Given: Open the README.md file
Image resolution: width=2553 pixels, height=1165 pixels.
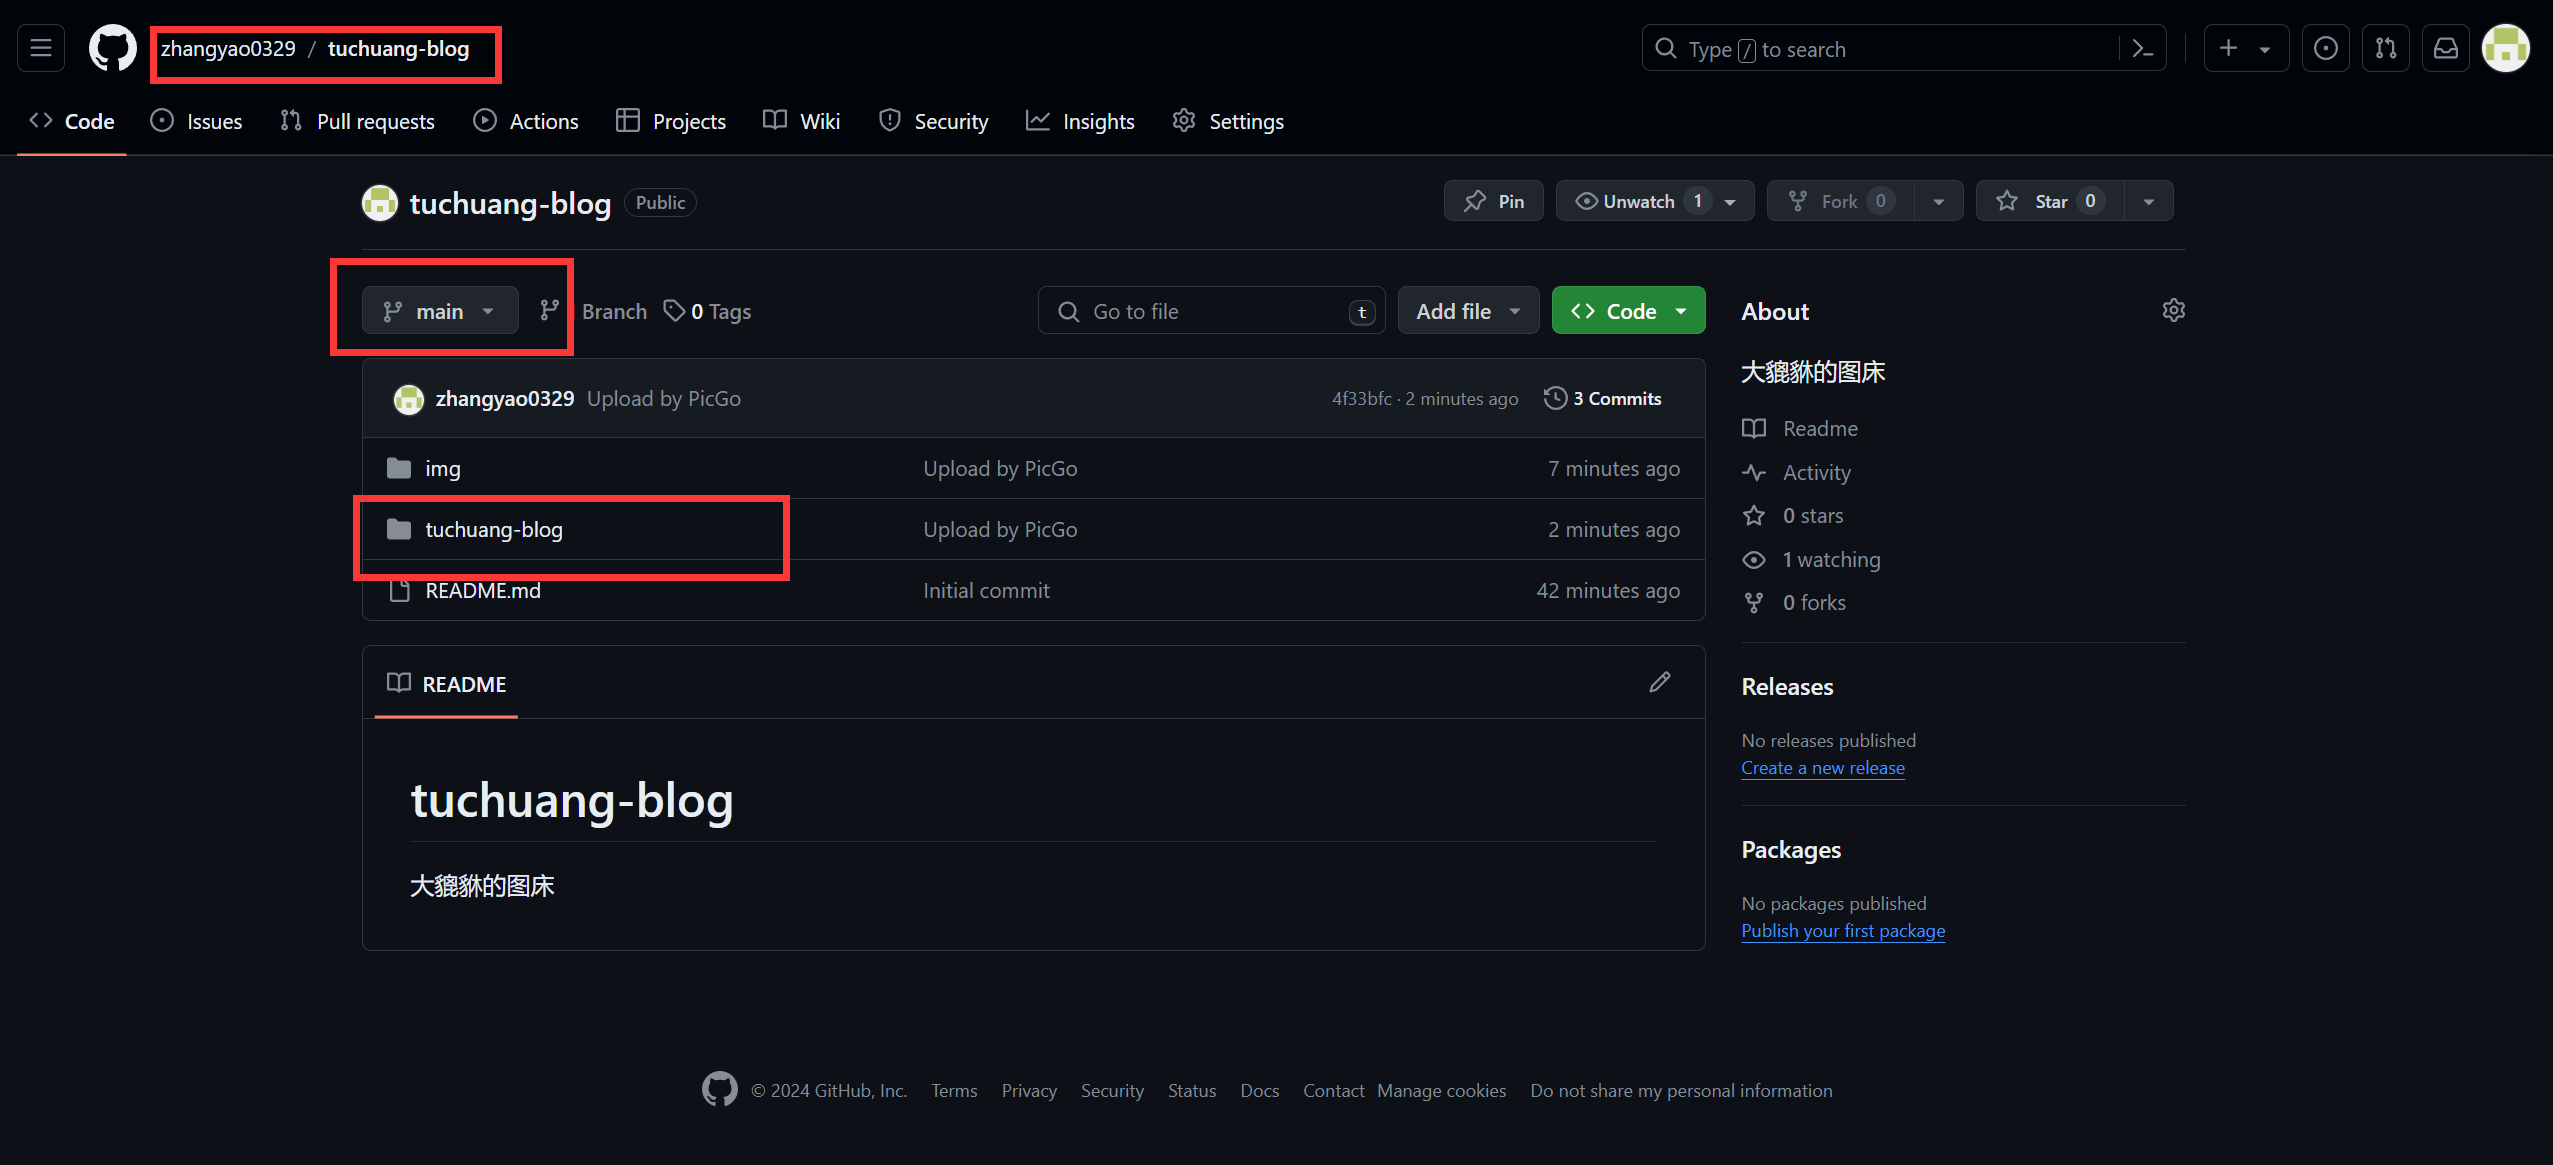Looking at the screenshot, I should pos(483,590).
